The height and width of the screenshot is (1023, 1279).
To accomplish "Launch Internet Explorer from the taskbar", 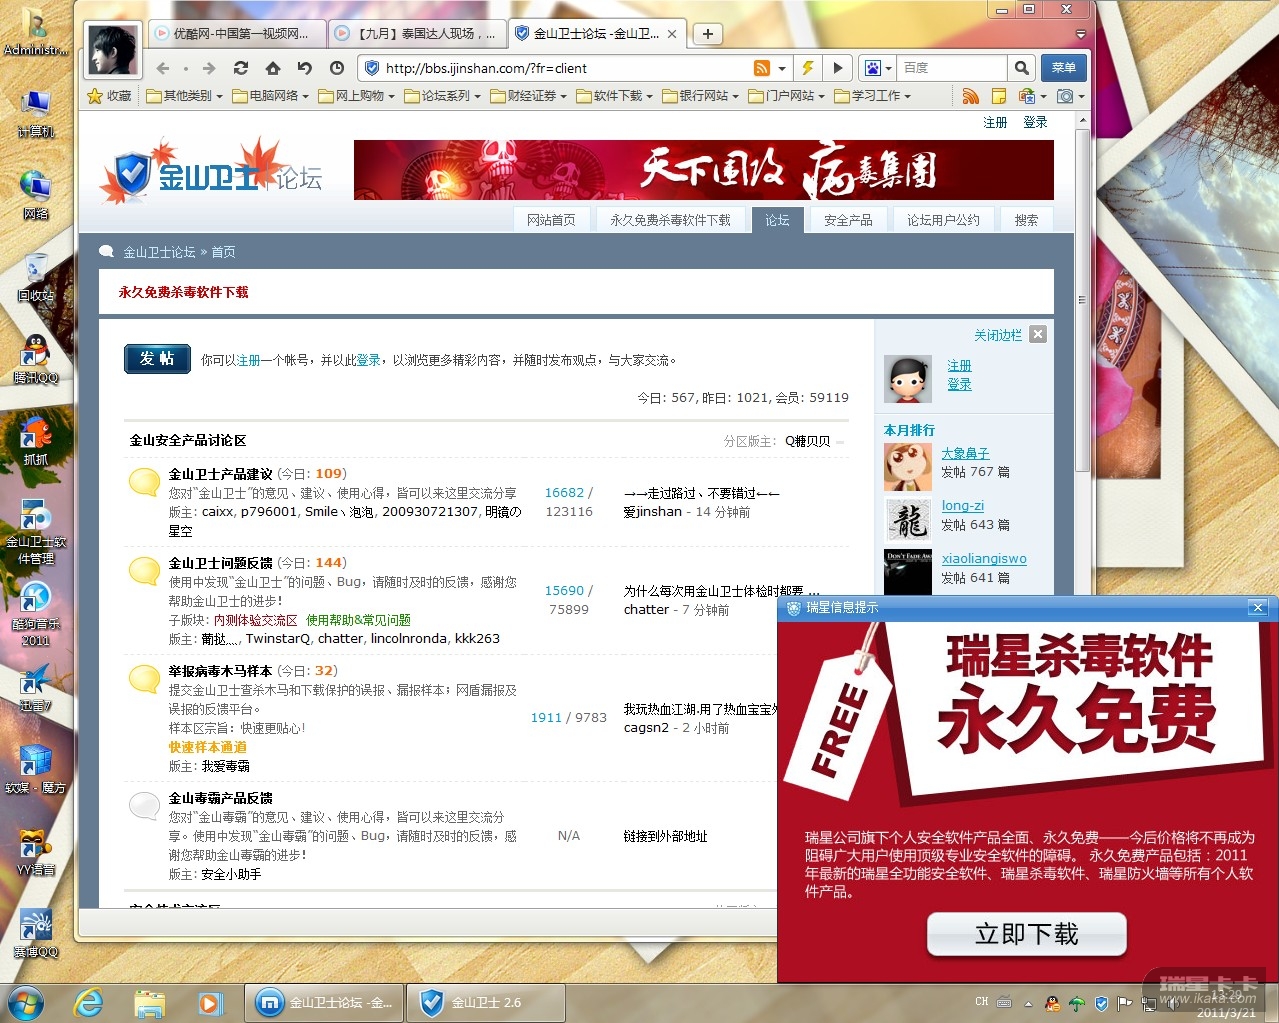I will [88, 1002].
